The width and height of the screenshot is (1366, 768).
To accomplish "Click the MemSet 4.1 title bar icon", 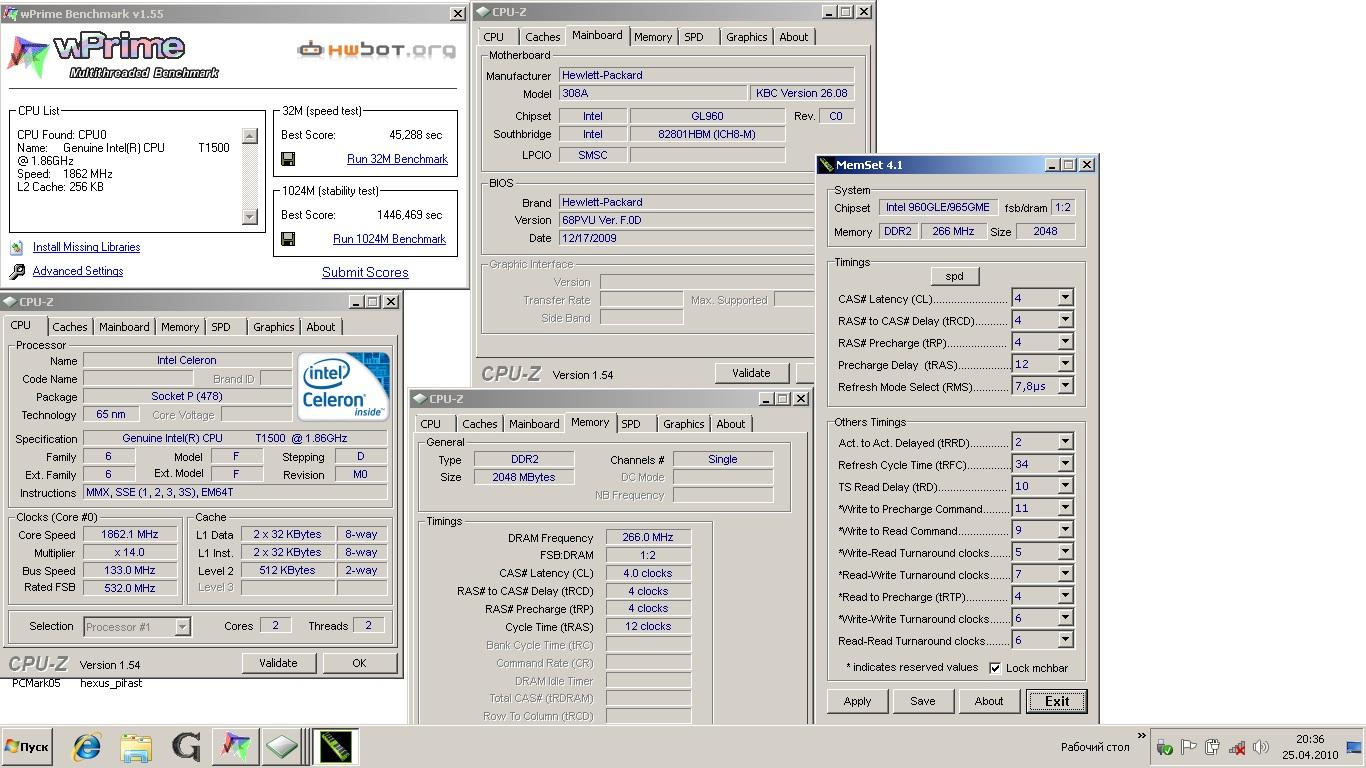I will [x=826, y=165].
